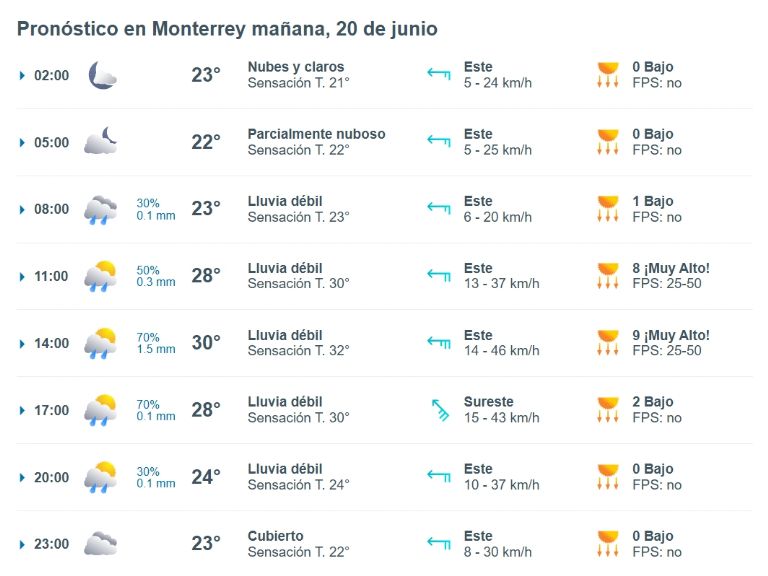This screenshot has height=576, width=768.
Task: Click the rain cloud icon at 08:00
Action: [100, 210]
